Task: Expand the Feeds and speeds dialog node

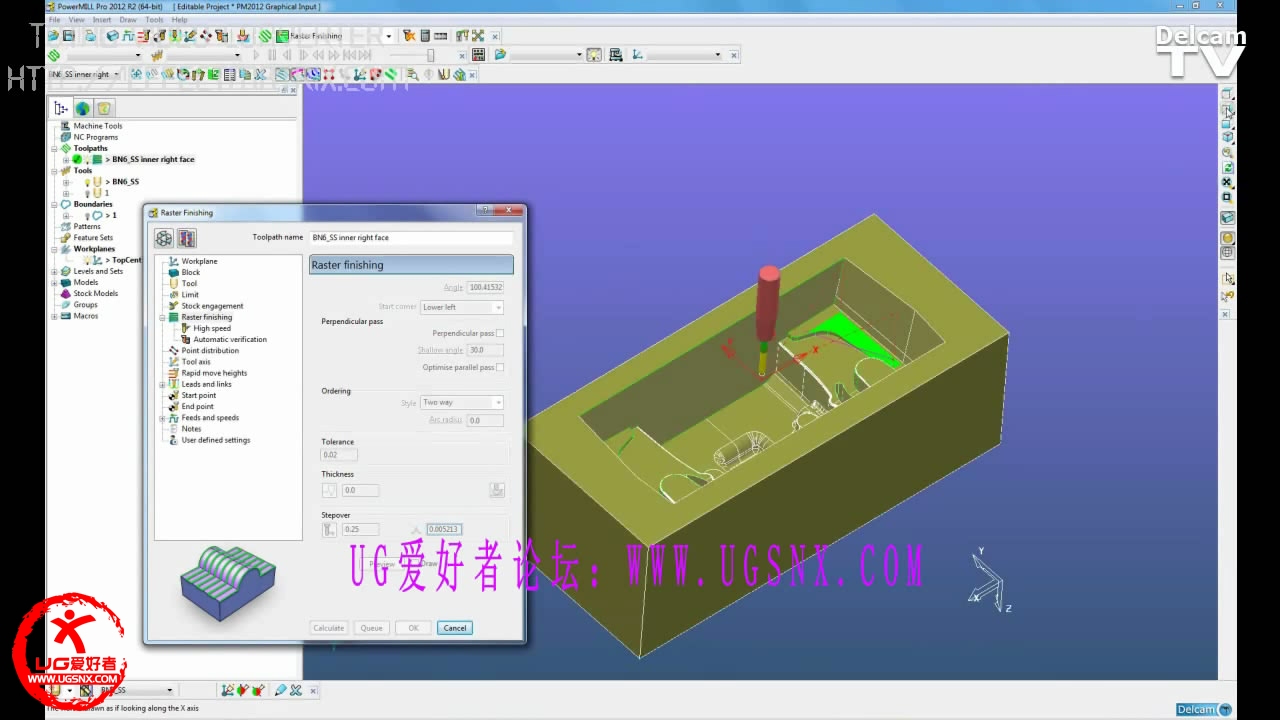Action: point(162,418)
